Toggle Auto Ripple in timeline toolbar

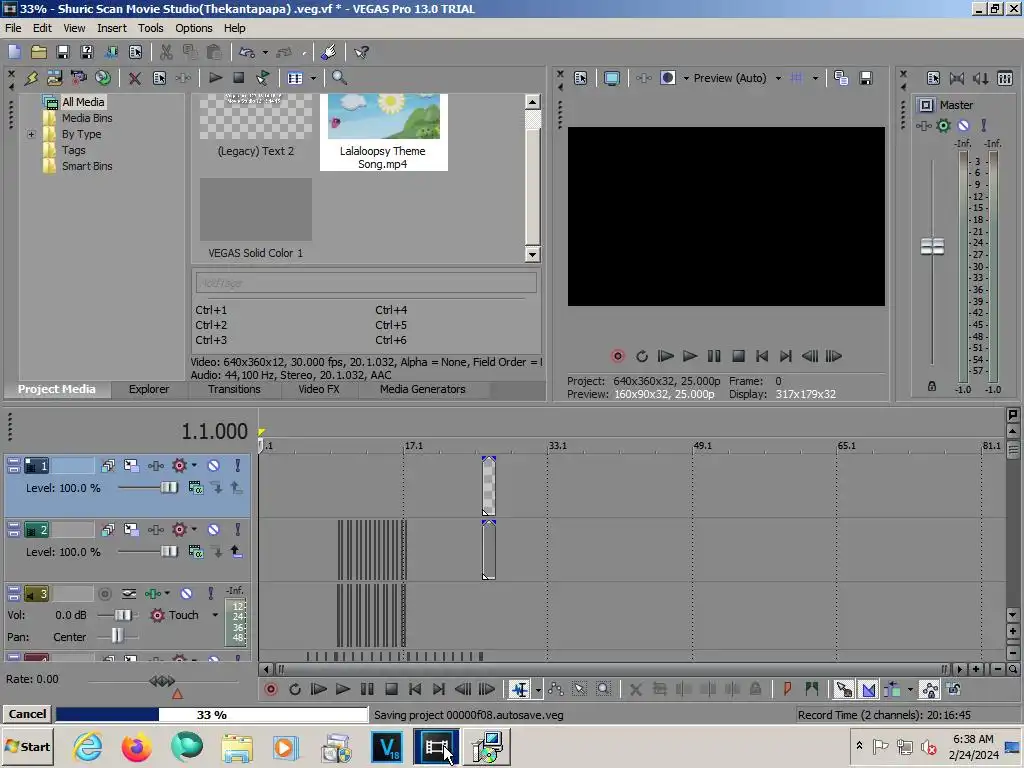click(x=892, y=689)
